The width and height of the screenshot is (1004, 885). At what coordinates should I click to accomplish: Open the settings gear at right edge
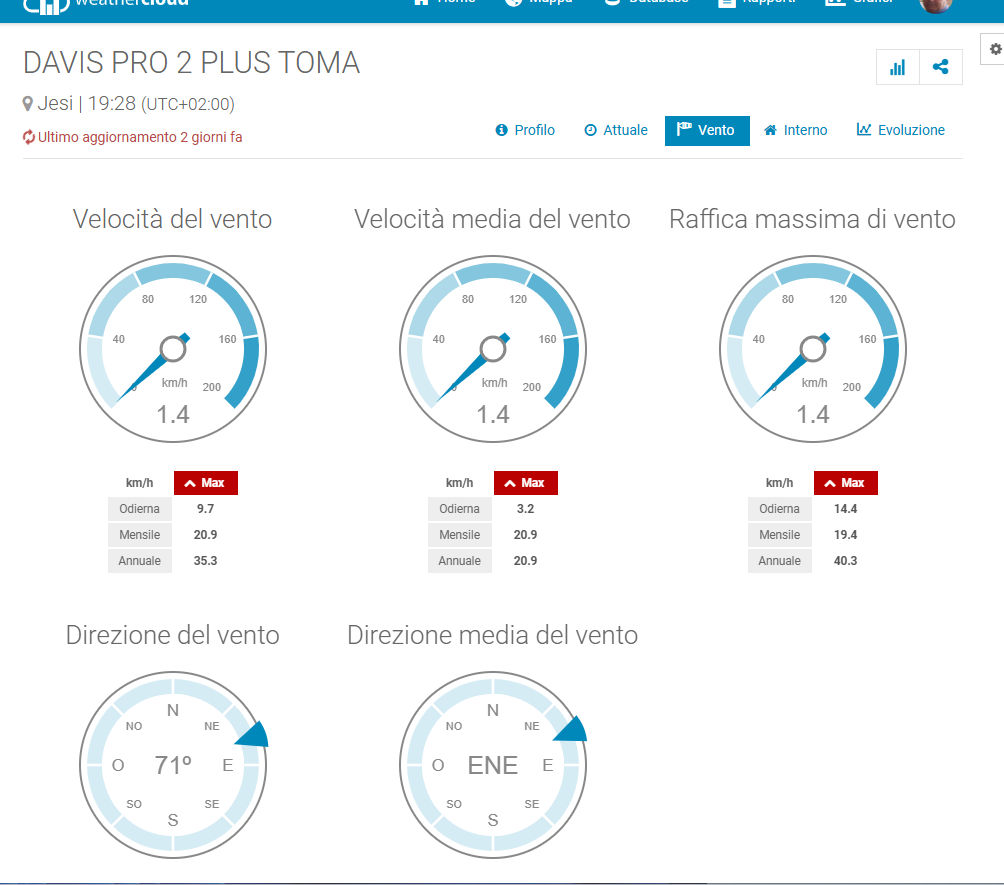tap(995, 48)
